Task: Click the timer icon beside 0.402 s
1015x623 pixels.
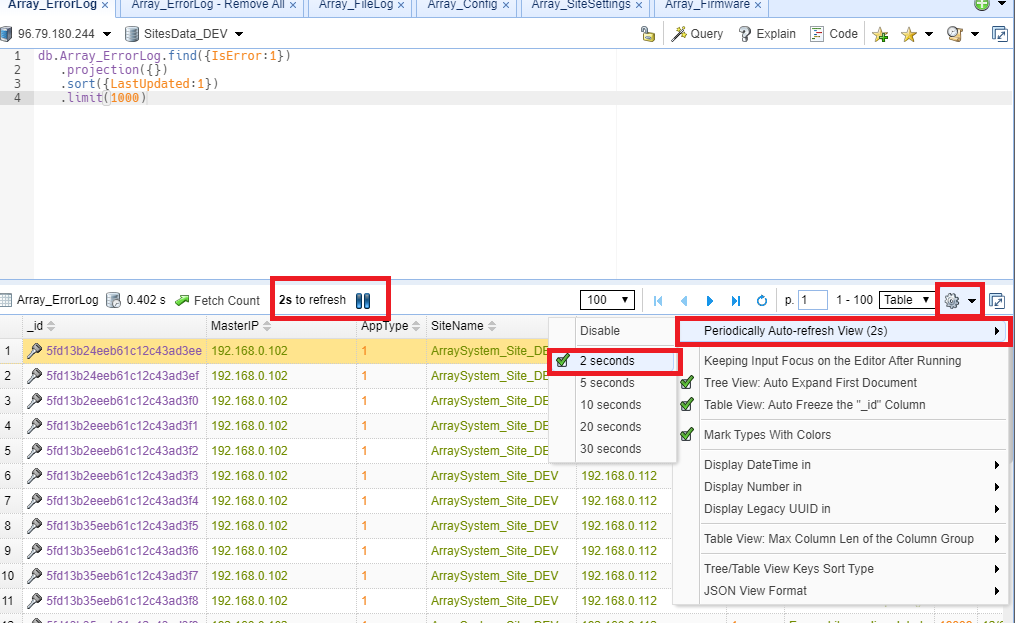Action: [x=113, y=300]
